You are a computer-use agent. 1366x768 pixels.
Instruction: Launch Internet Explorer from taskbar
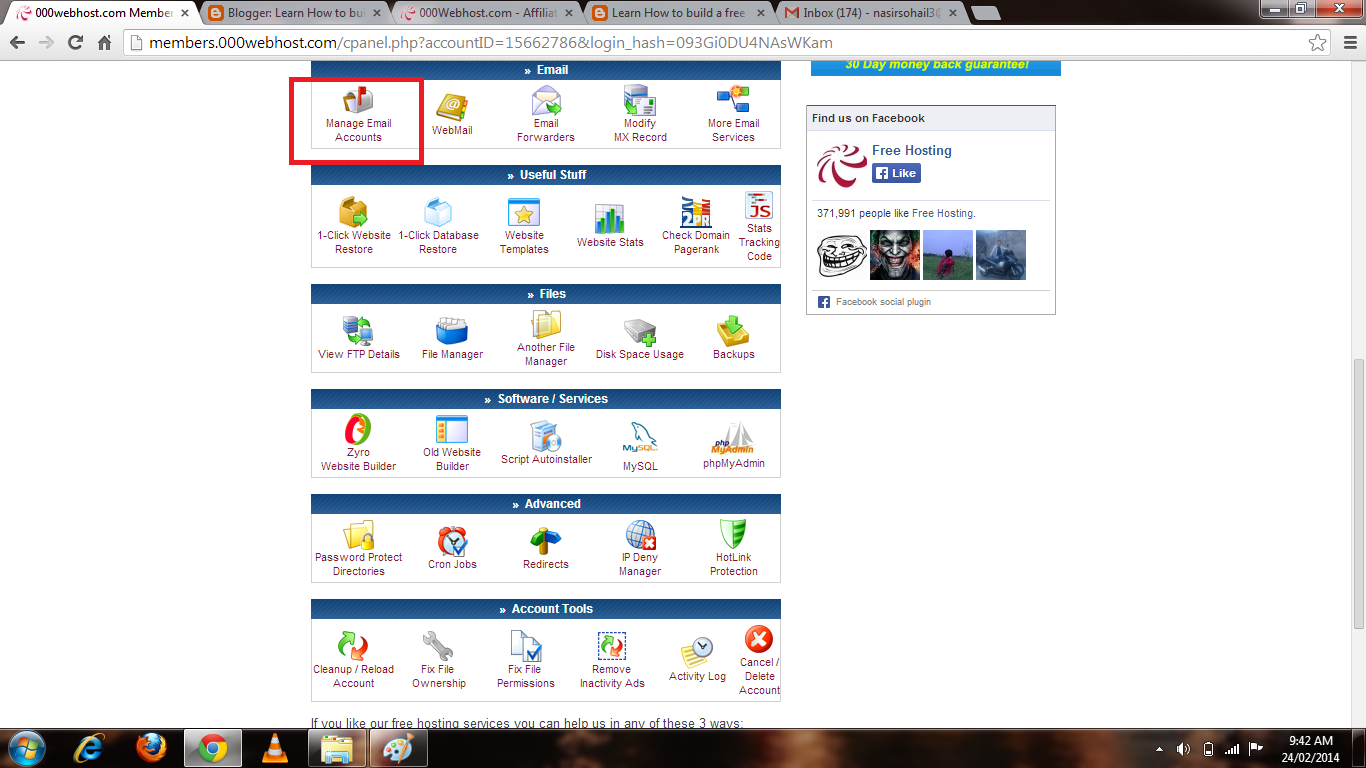90,748
